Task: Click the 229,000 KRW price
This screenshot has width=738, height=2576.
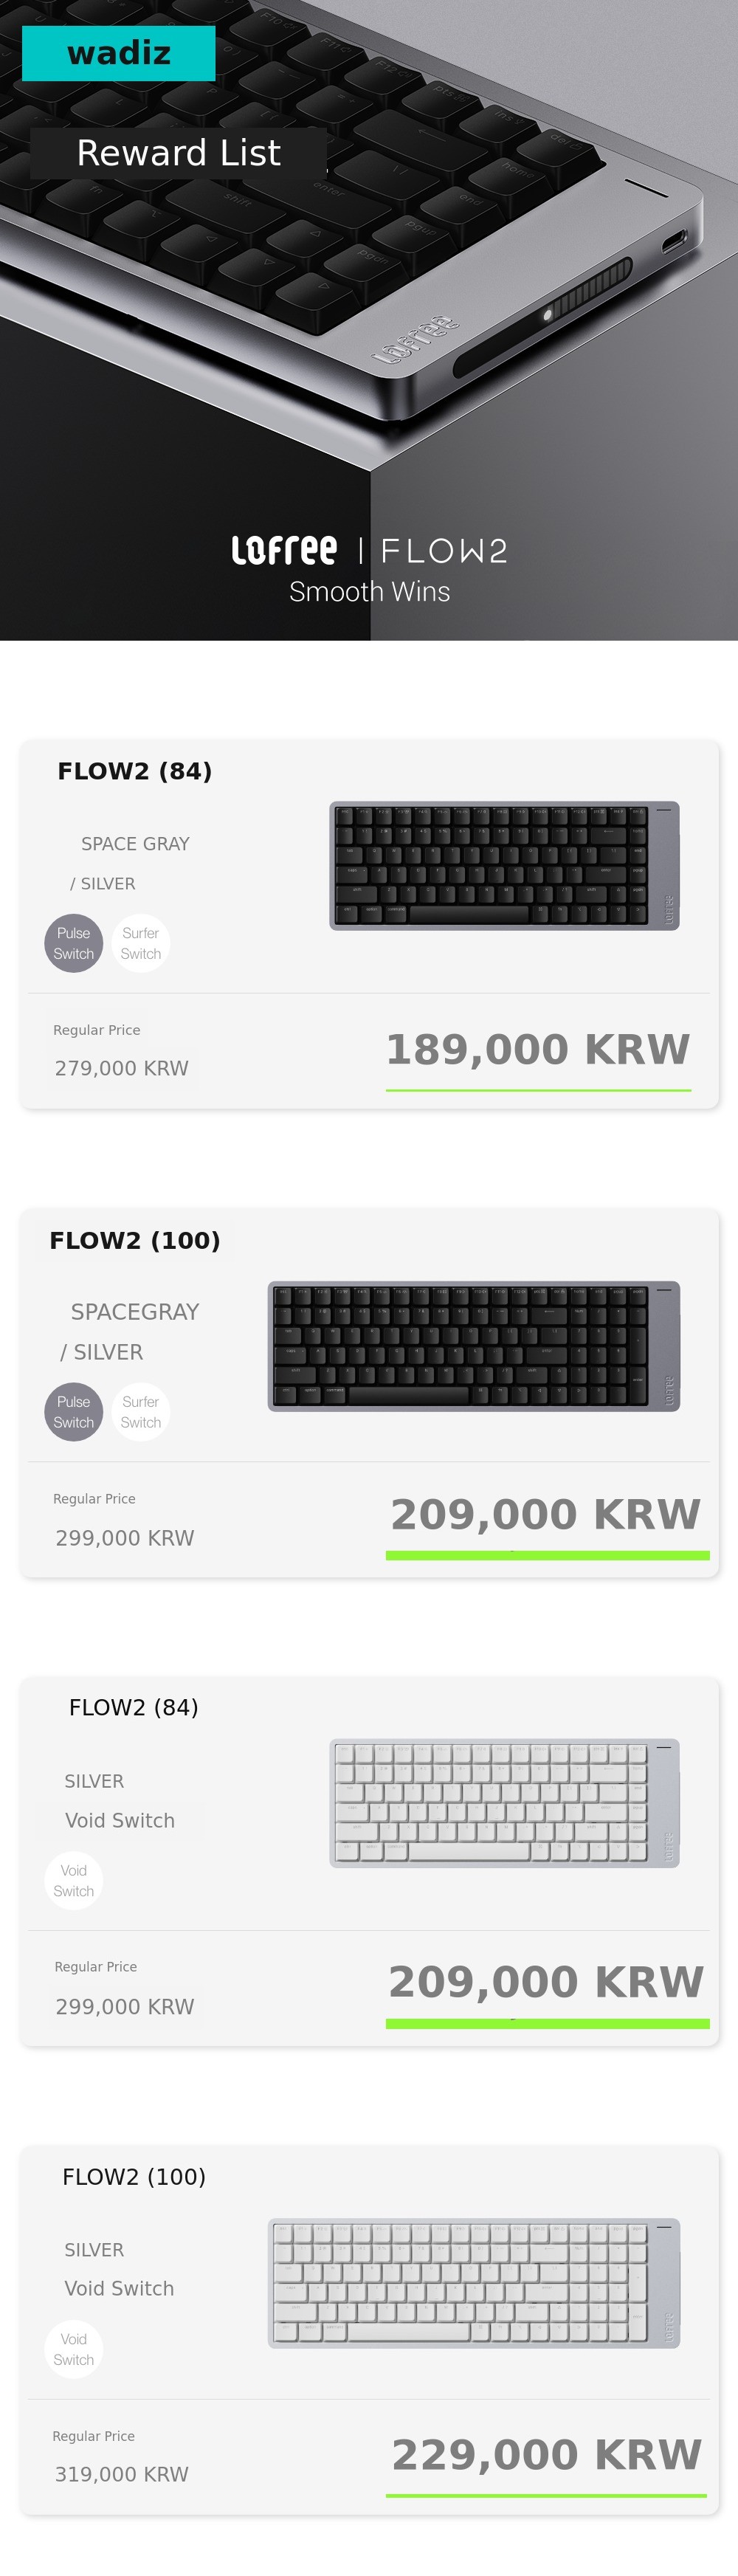Action: pyautogui.click(x=546, y=2454)
